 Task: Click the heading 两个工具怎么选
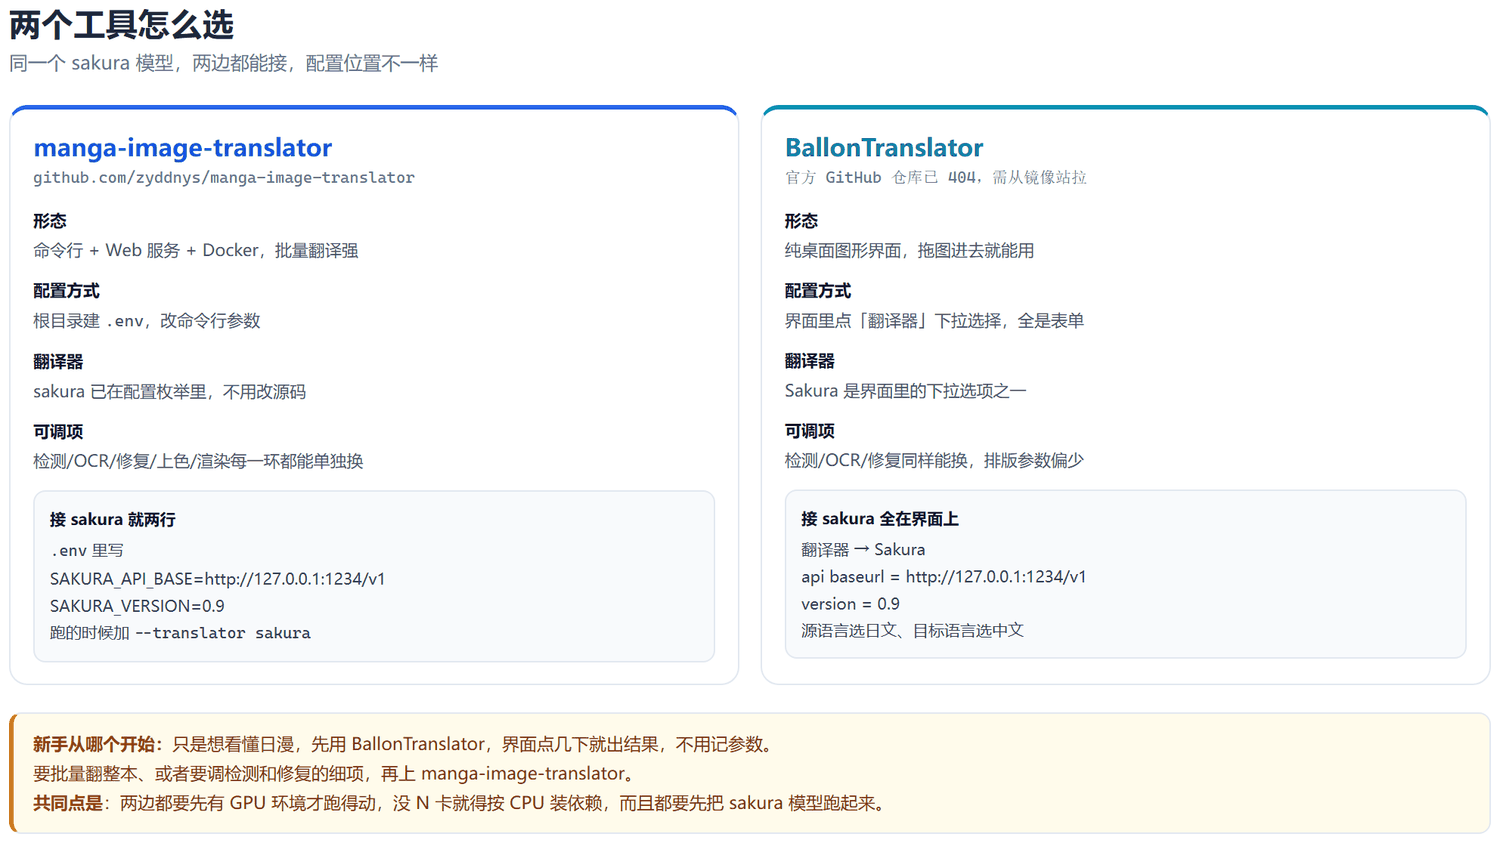pos(121,24)
